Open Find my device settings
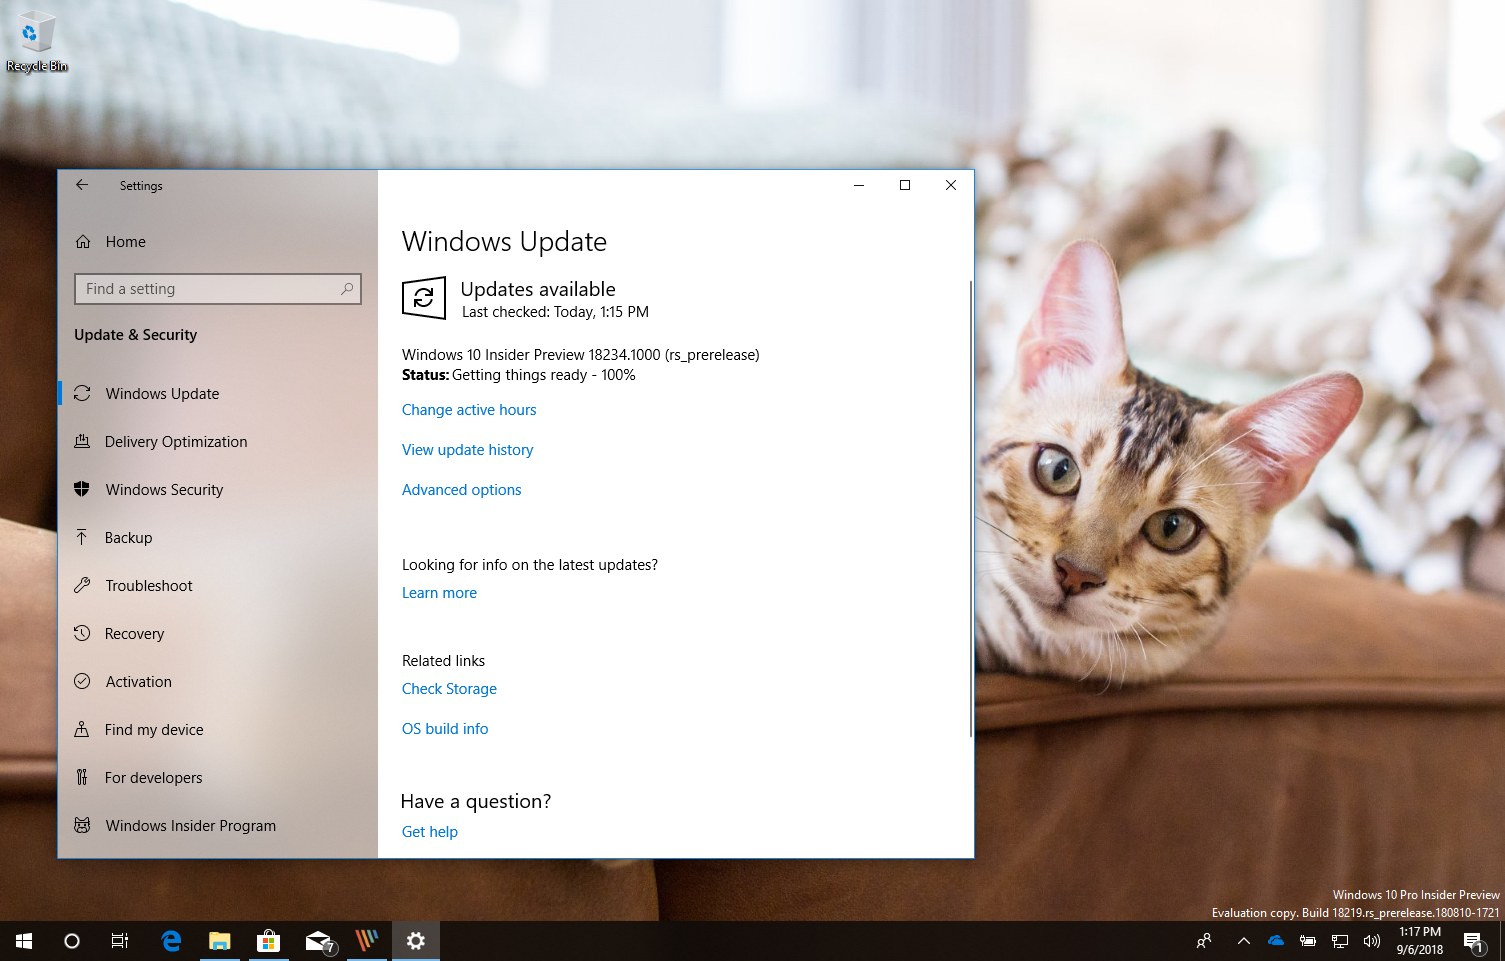This screenshot has width=1505, height=961. point(218,730)
